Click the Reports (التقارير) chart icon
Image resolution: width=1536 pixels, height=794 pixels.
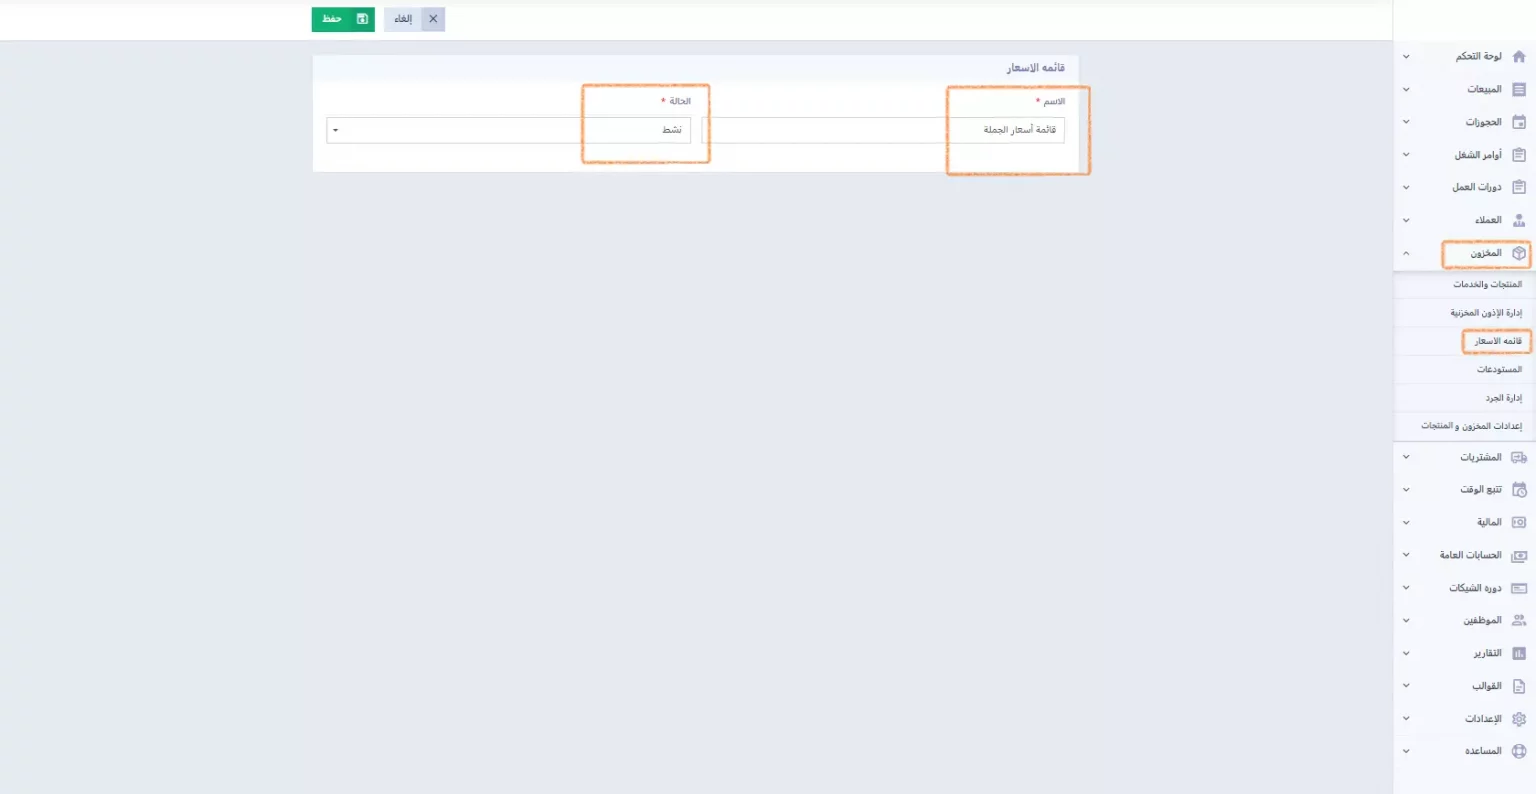[x=1519, y=654]
